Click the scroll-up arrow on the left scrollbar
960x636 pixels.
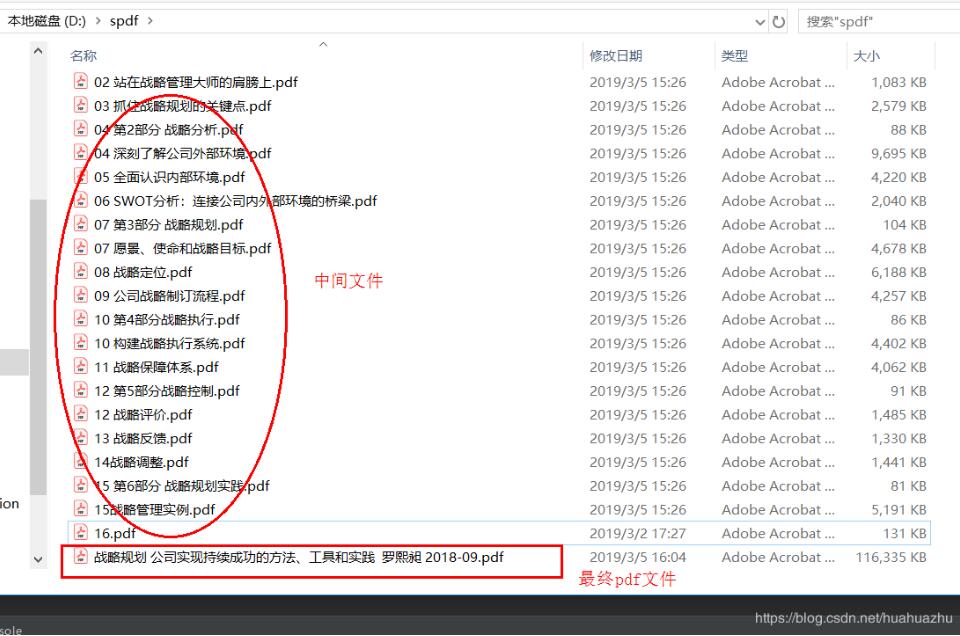coord(36,50)
